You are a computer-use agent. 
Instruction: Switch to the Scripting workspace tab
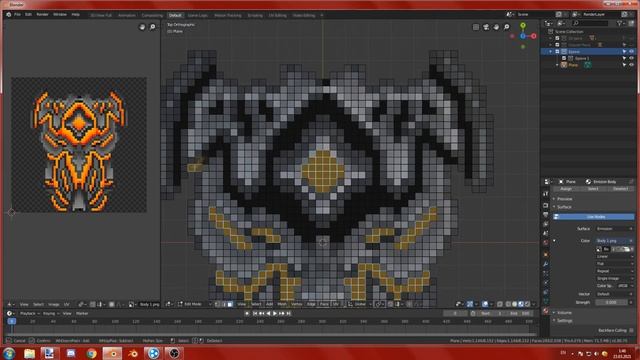[255, 15]
